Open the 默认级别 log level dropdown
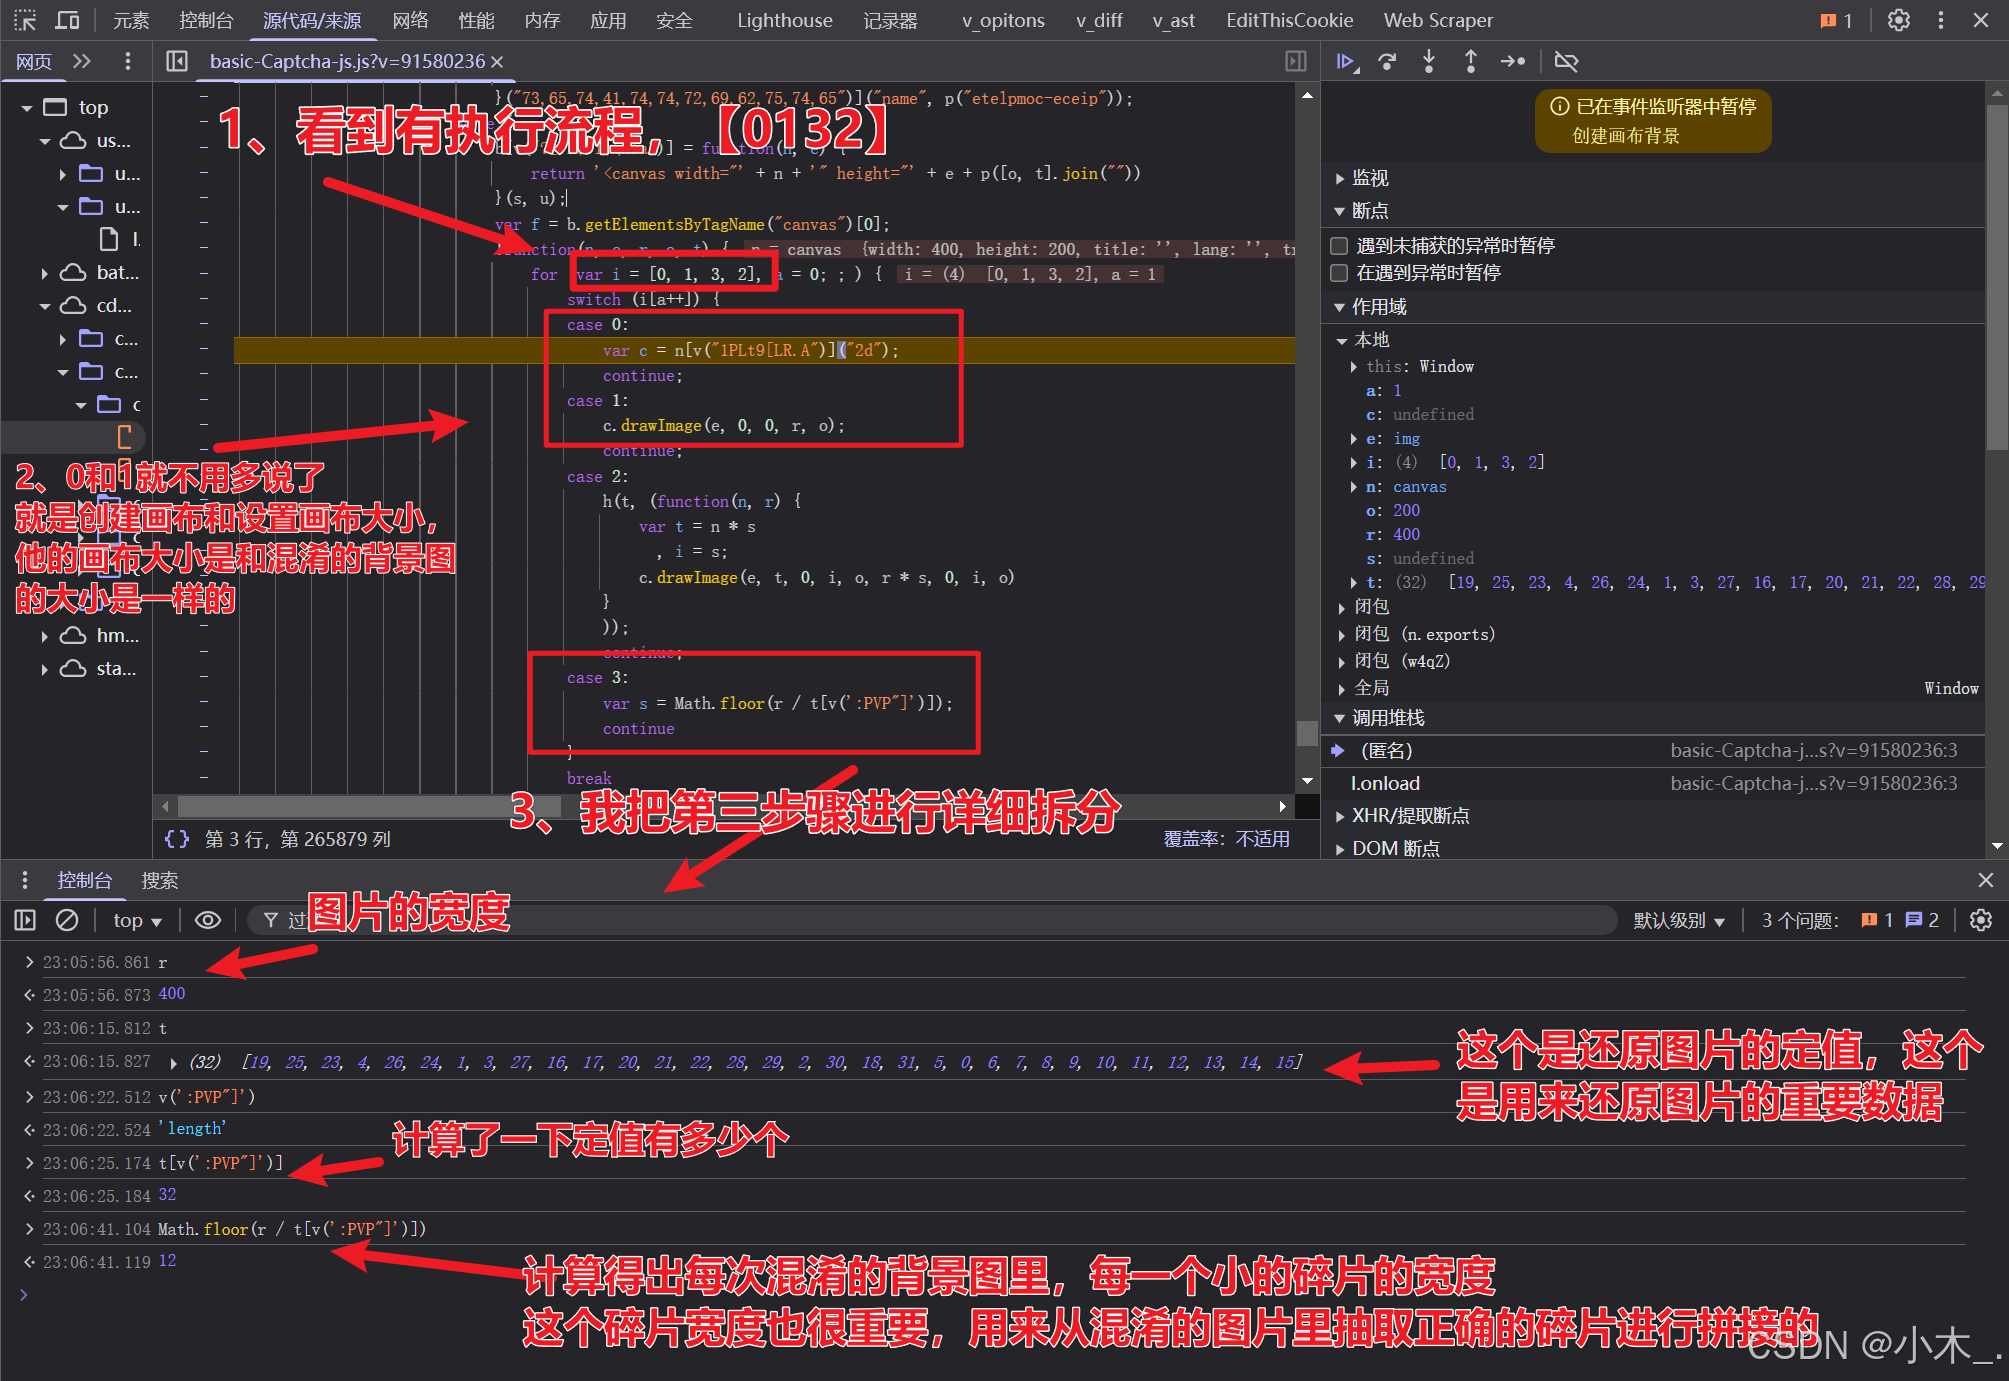 point(1678,920)
